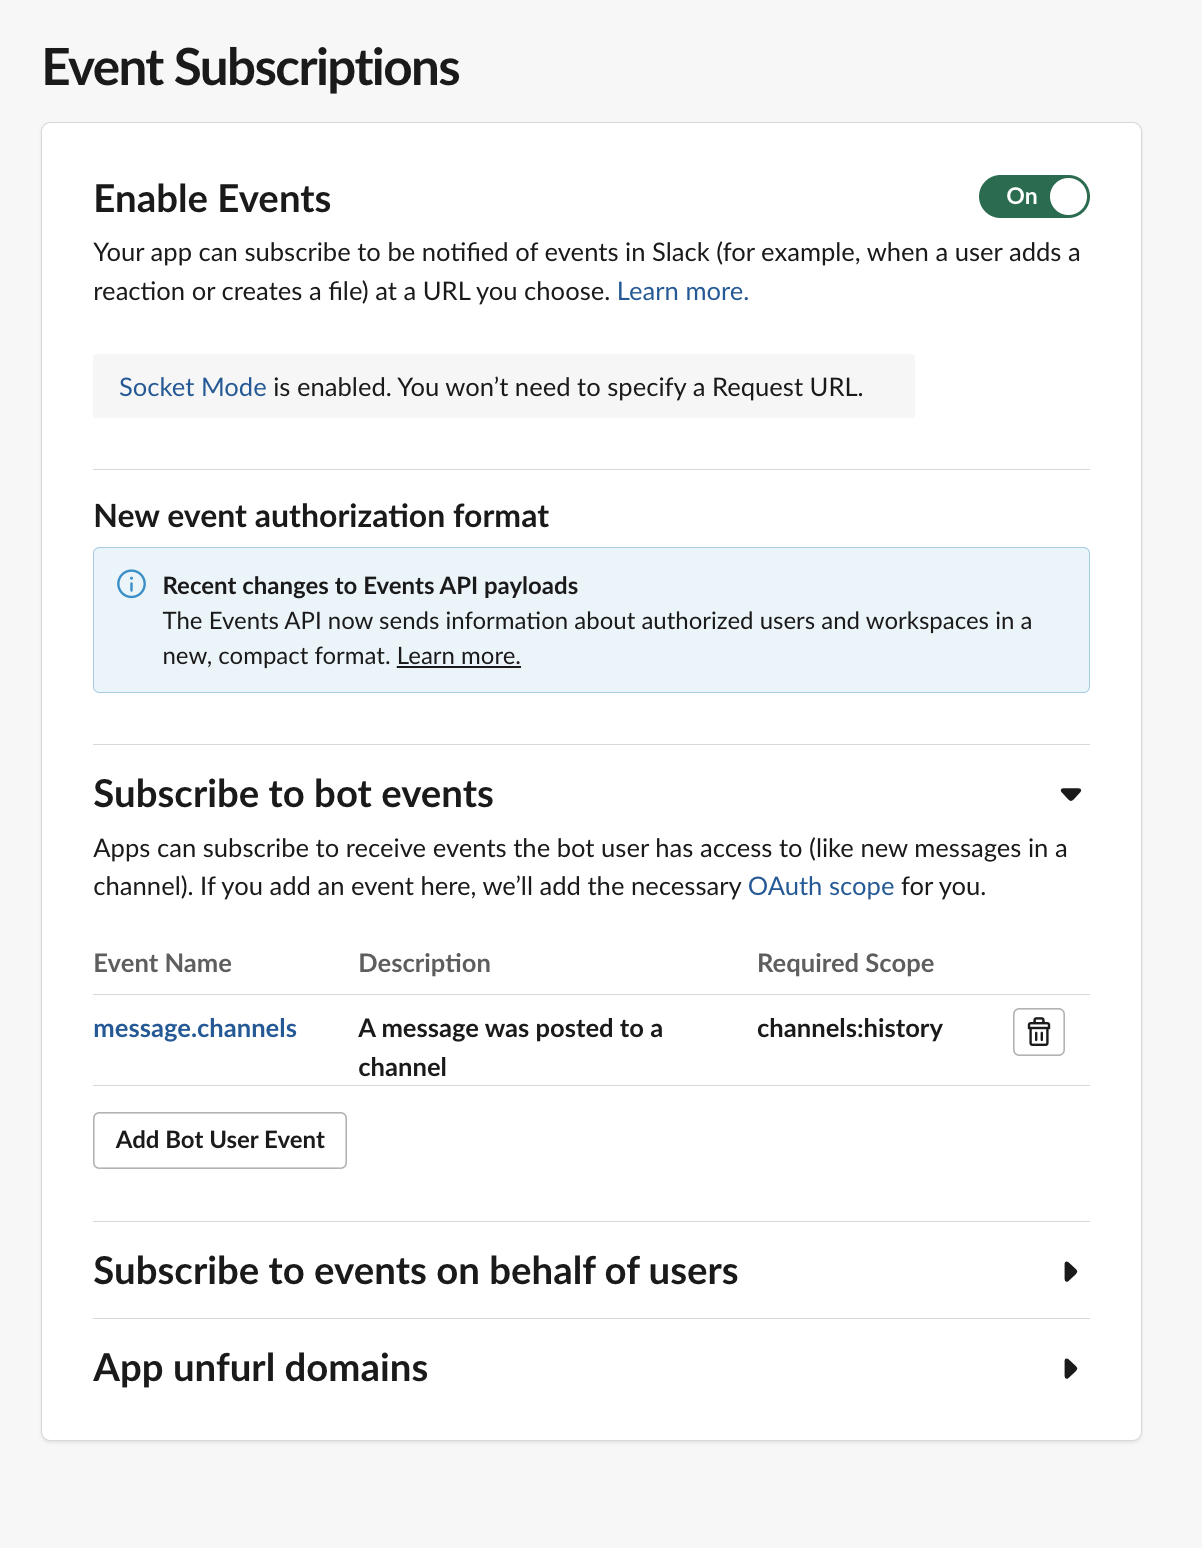The width and height of the screenshot is (1202, 1548).
Task: Expand Subscribe to events on behalf of users
Action: click(x=1072, y=1272)
